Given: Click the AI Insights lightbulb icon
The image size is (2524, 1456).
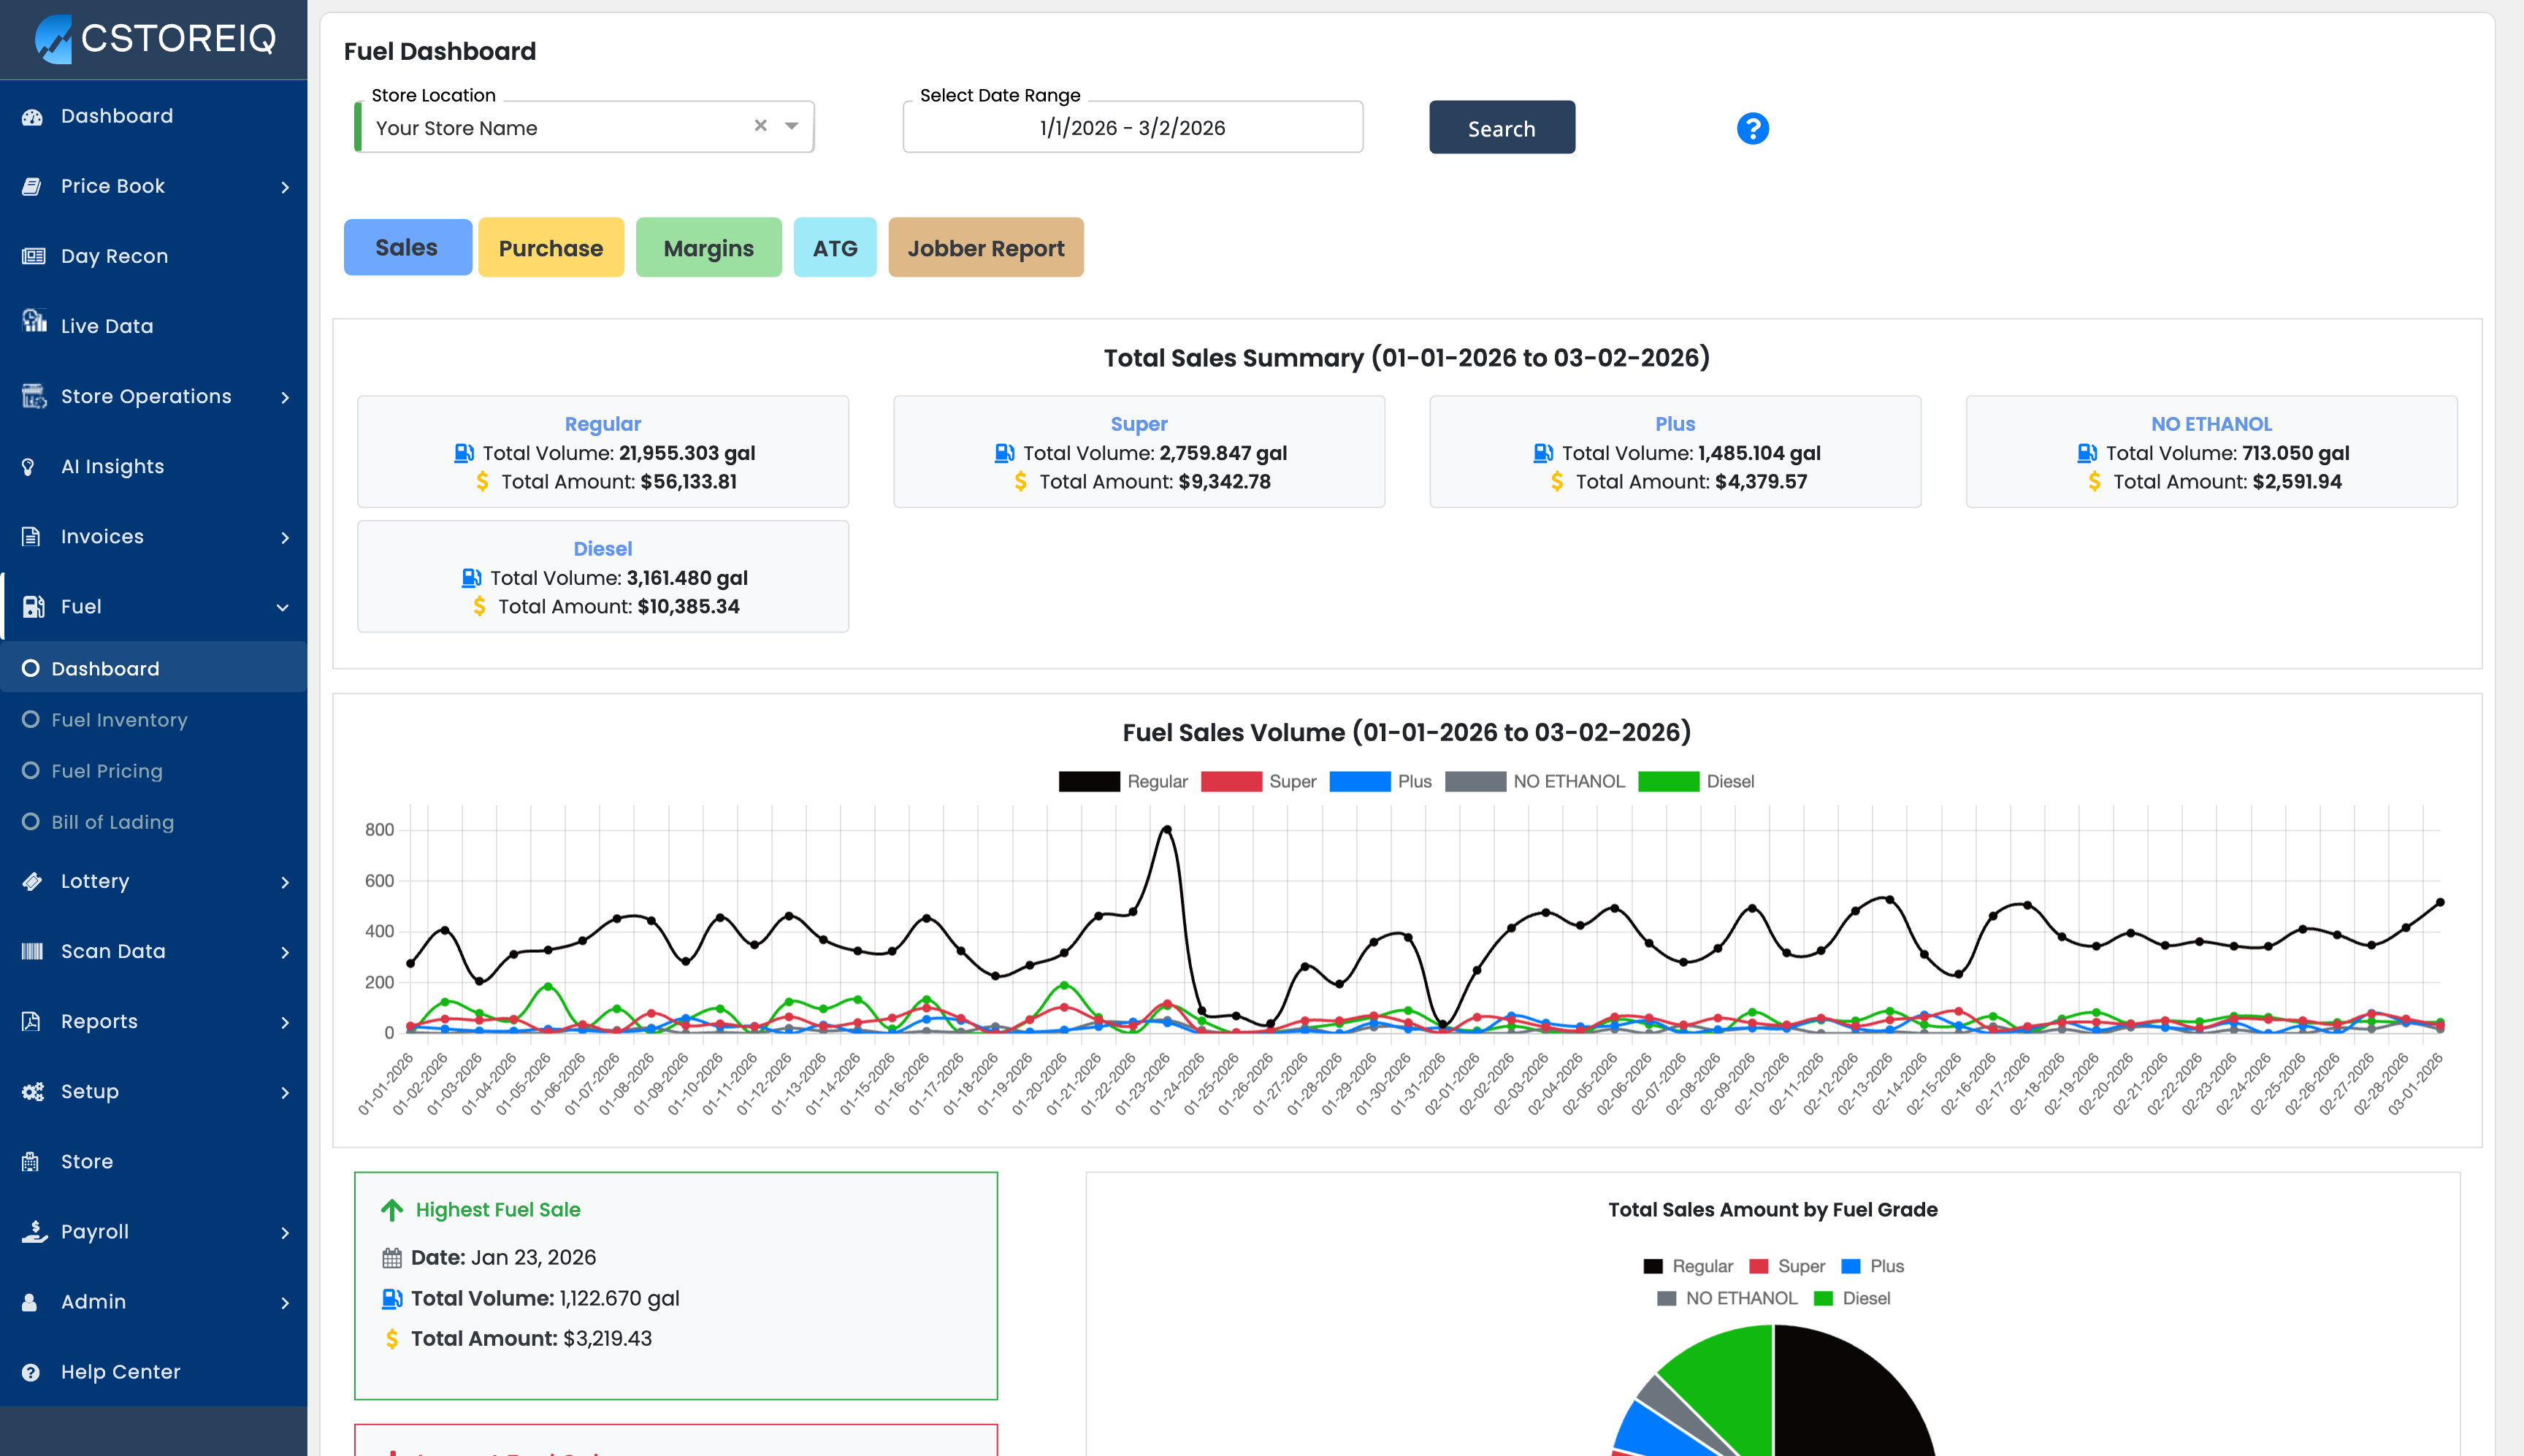Looking at the screenshot, I should coord(29,467).
